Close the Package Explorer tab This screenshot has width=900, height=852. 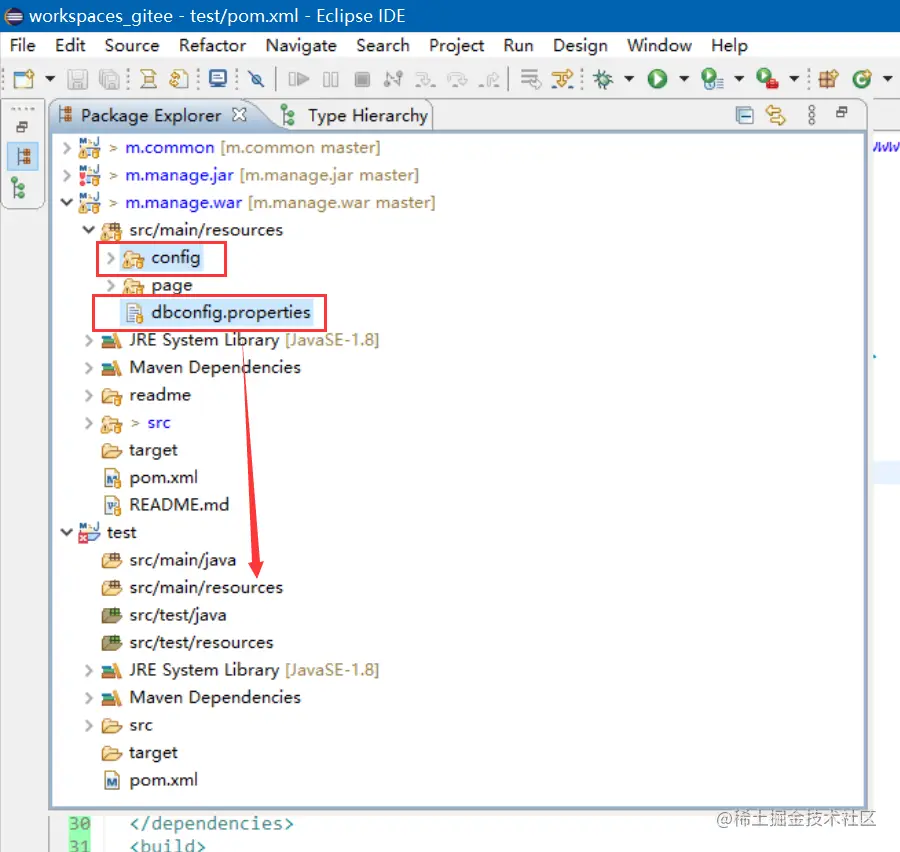coord(239,115)
